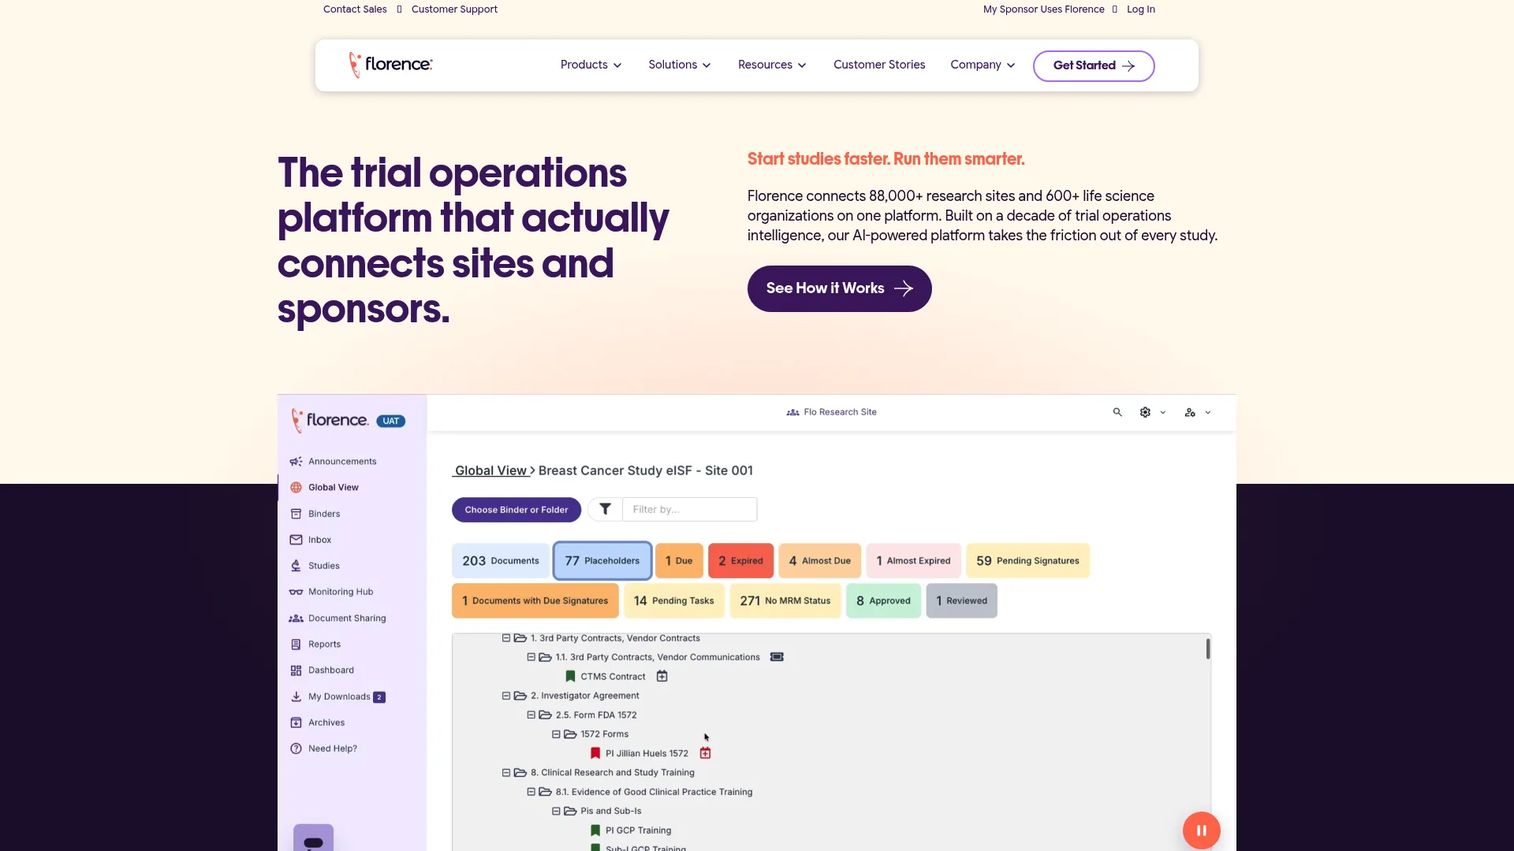
Task: Open the Monitoring Hub glasses icon
Action: pos(296,592)
